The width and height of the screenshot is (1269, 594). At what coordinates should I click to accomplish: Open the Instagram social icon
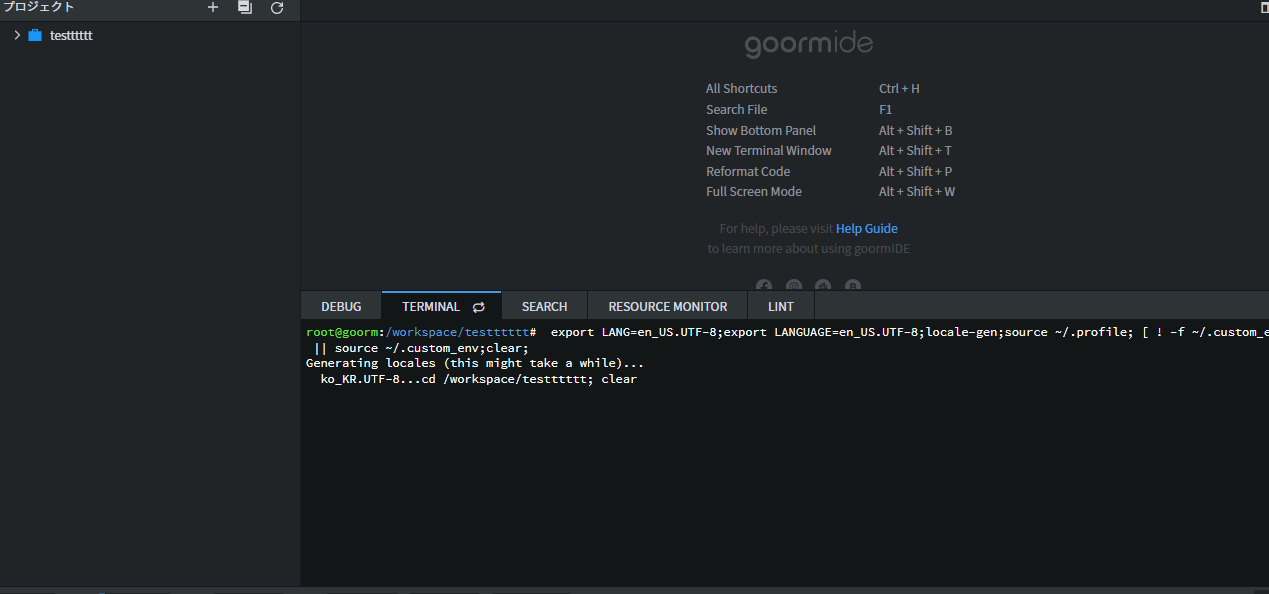[794, 286]
